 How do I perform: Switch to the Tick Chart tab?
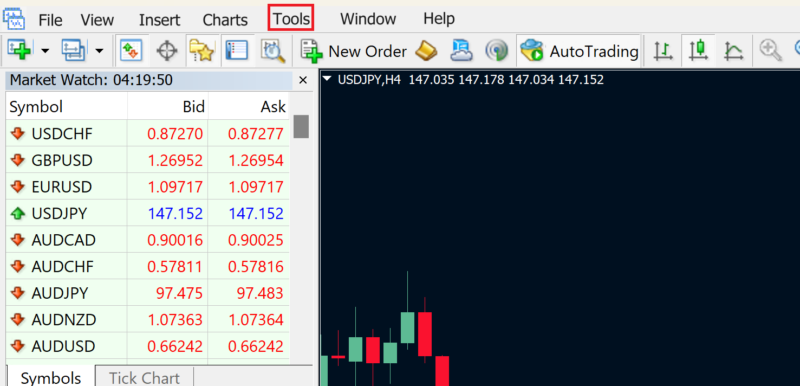click(144, 378)
